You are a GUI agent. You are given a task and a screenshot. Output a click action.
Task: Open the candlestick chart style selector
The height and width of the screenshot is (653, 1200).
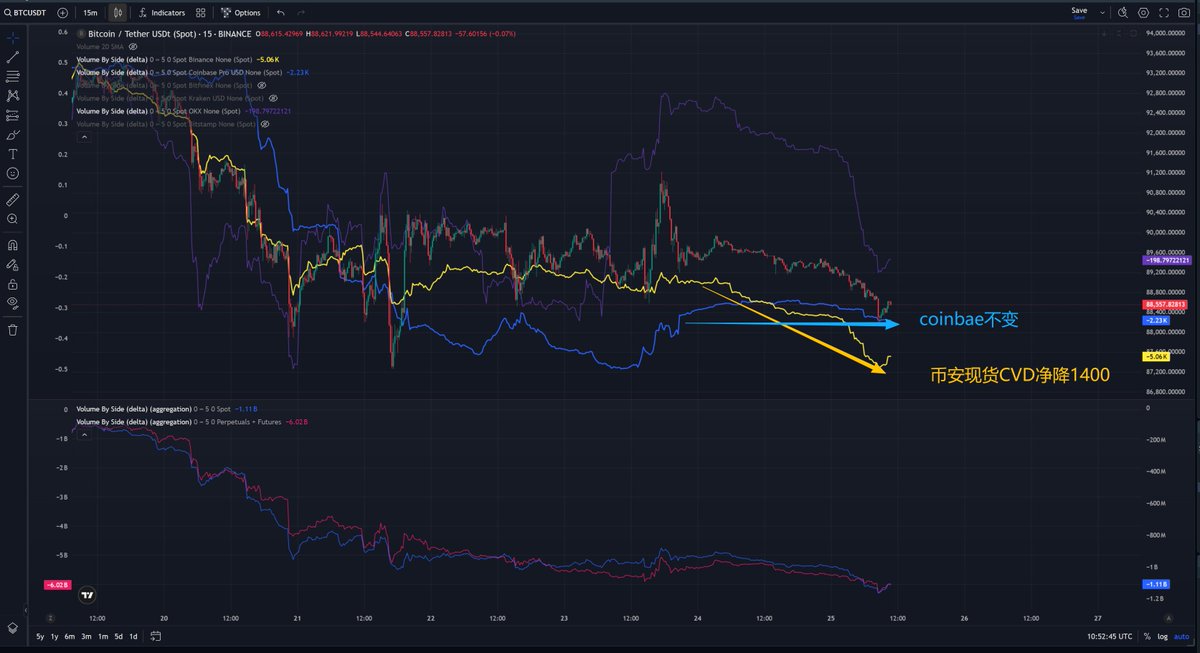pos(119,13)
